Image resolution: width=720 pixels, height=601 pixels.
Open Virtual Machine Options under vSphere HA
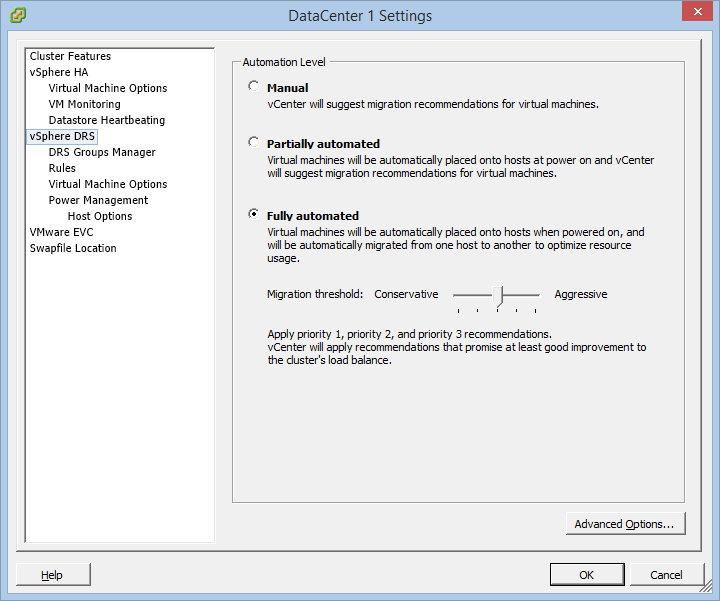[x=108, y=88]
